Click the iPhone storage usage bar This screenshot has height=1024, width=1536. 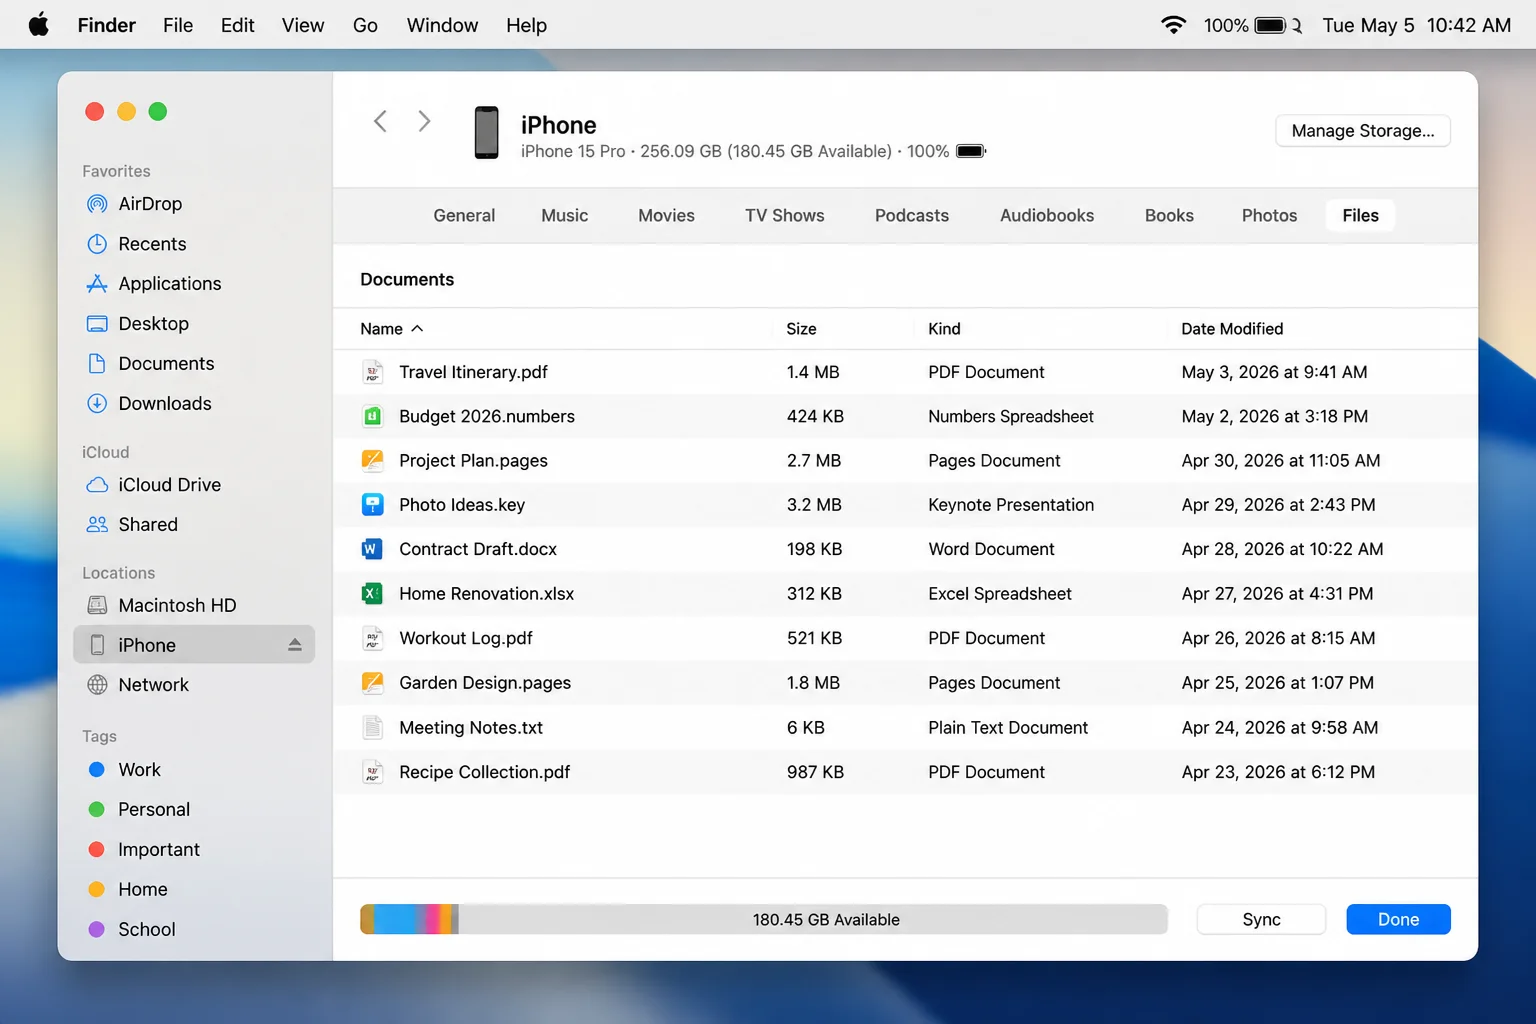(764, 920)
